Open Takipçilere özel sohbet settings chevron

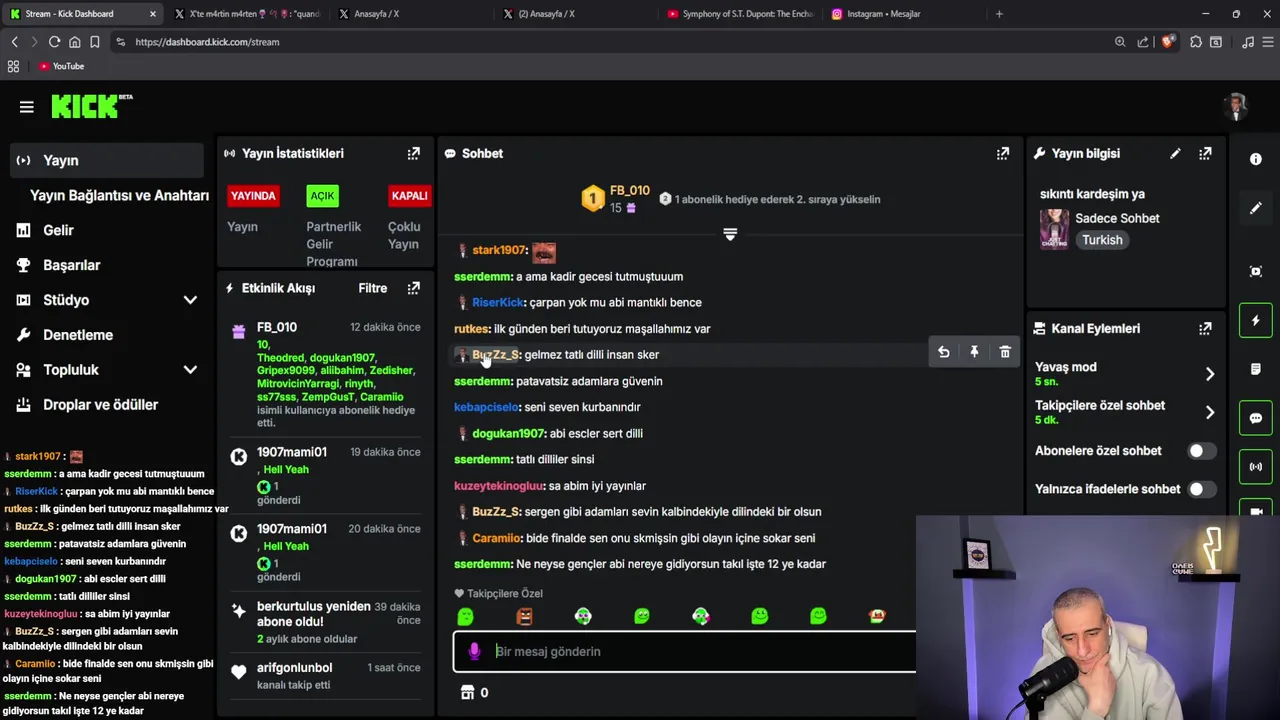point(1209,412)
